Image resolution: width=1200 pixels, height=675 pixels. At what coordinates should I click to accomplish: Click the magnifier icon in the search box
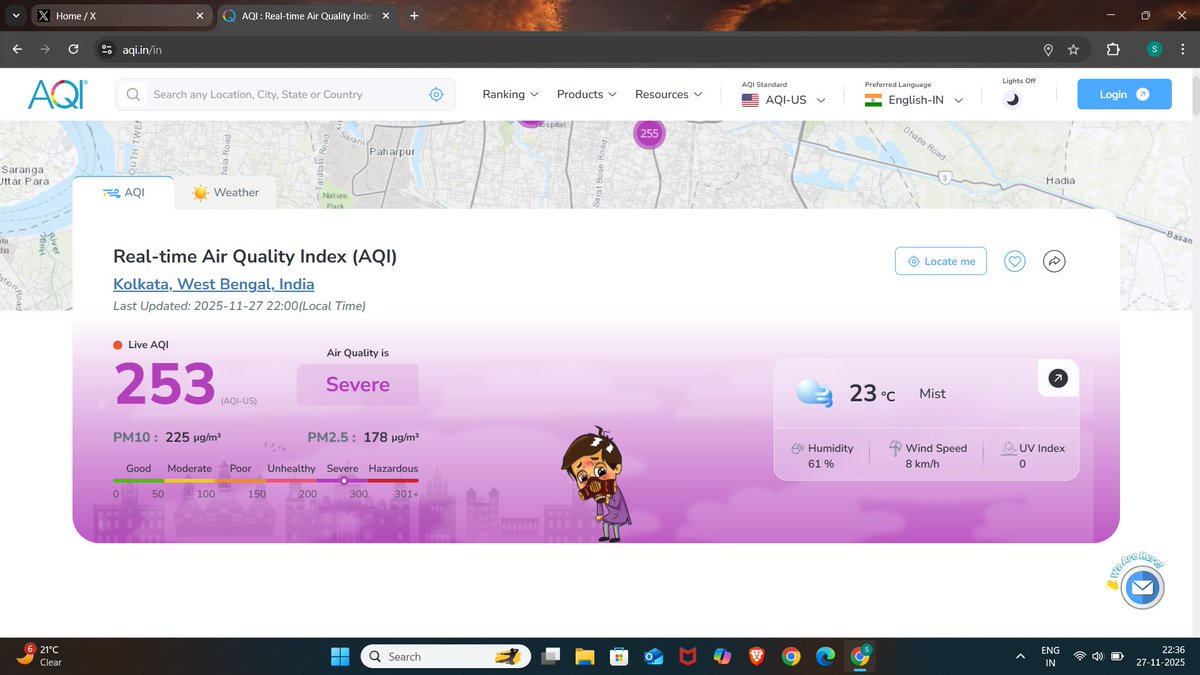(133, 94)
